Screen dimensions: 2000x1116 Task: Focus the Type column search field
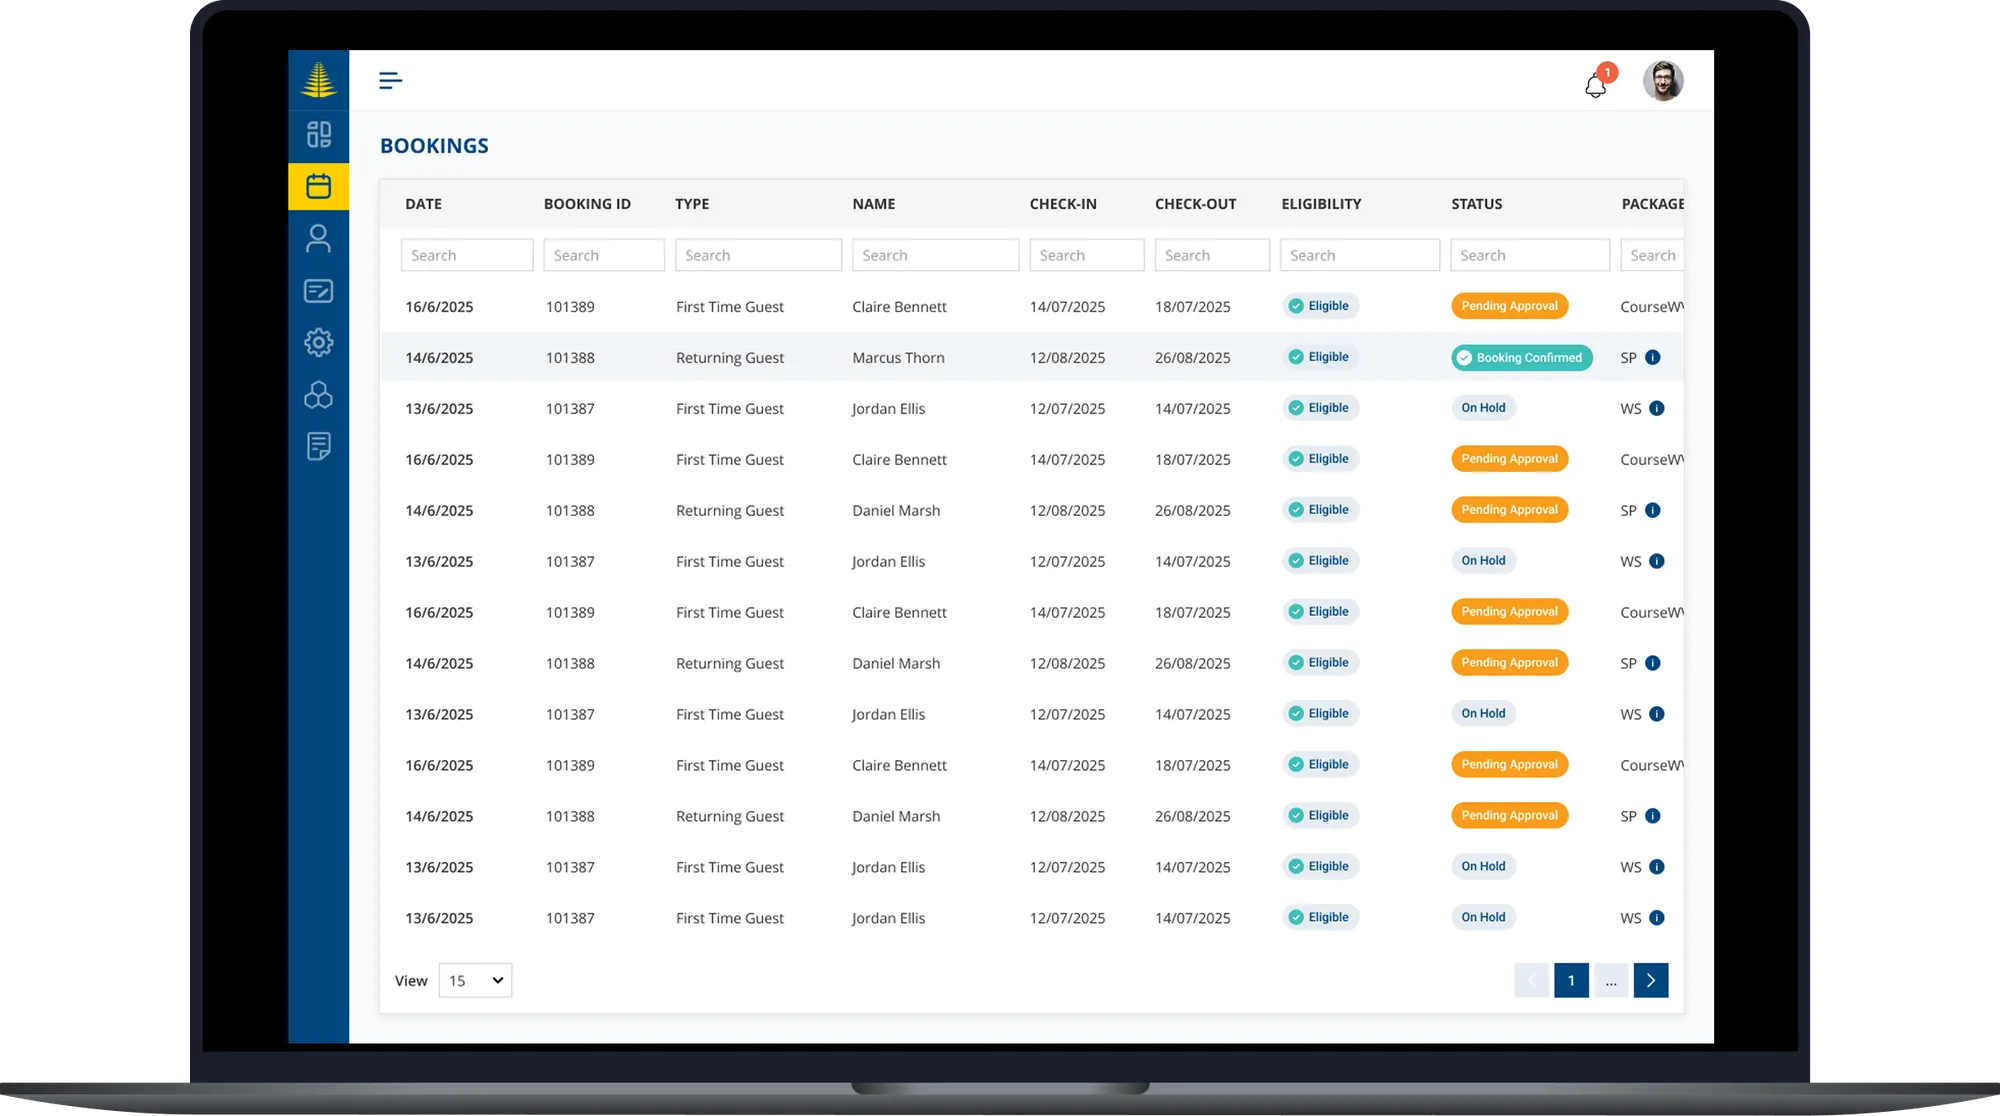(758, 255)
